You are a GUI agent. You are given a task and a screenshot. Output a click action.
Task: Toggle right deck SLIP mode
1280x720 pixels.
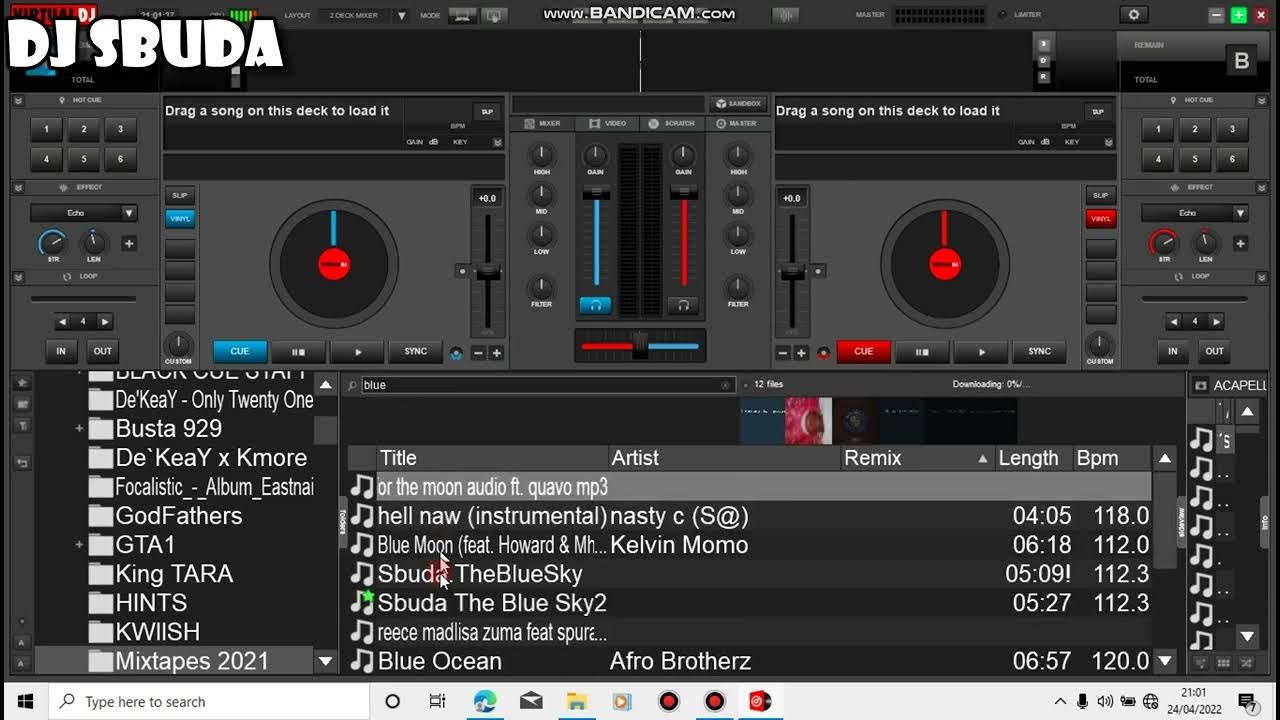pyautogui.click(x=1101, y=196)
